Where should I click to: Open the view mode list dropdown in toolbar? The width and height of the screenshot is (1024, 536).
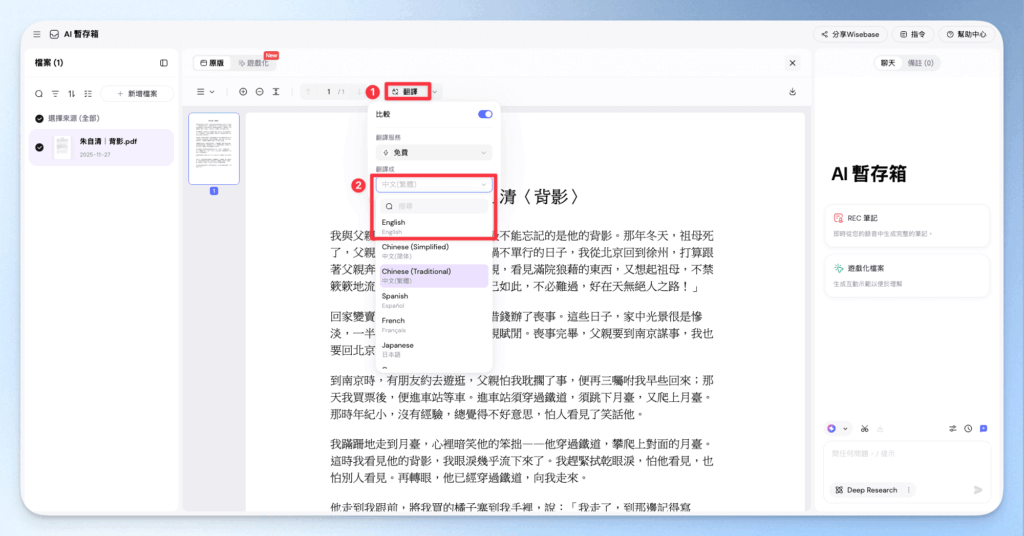(x=206, y=92)
